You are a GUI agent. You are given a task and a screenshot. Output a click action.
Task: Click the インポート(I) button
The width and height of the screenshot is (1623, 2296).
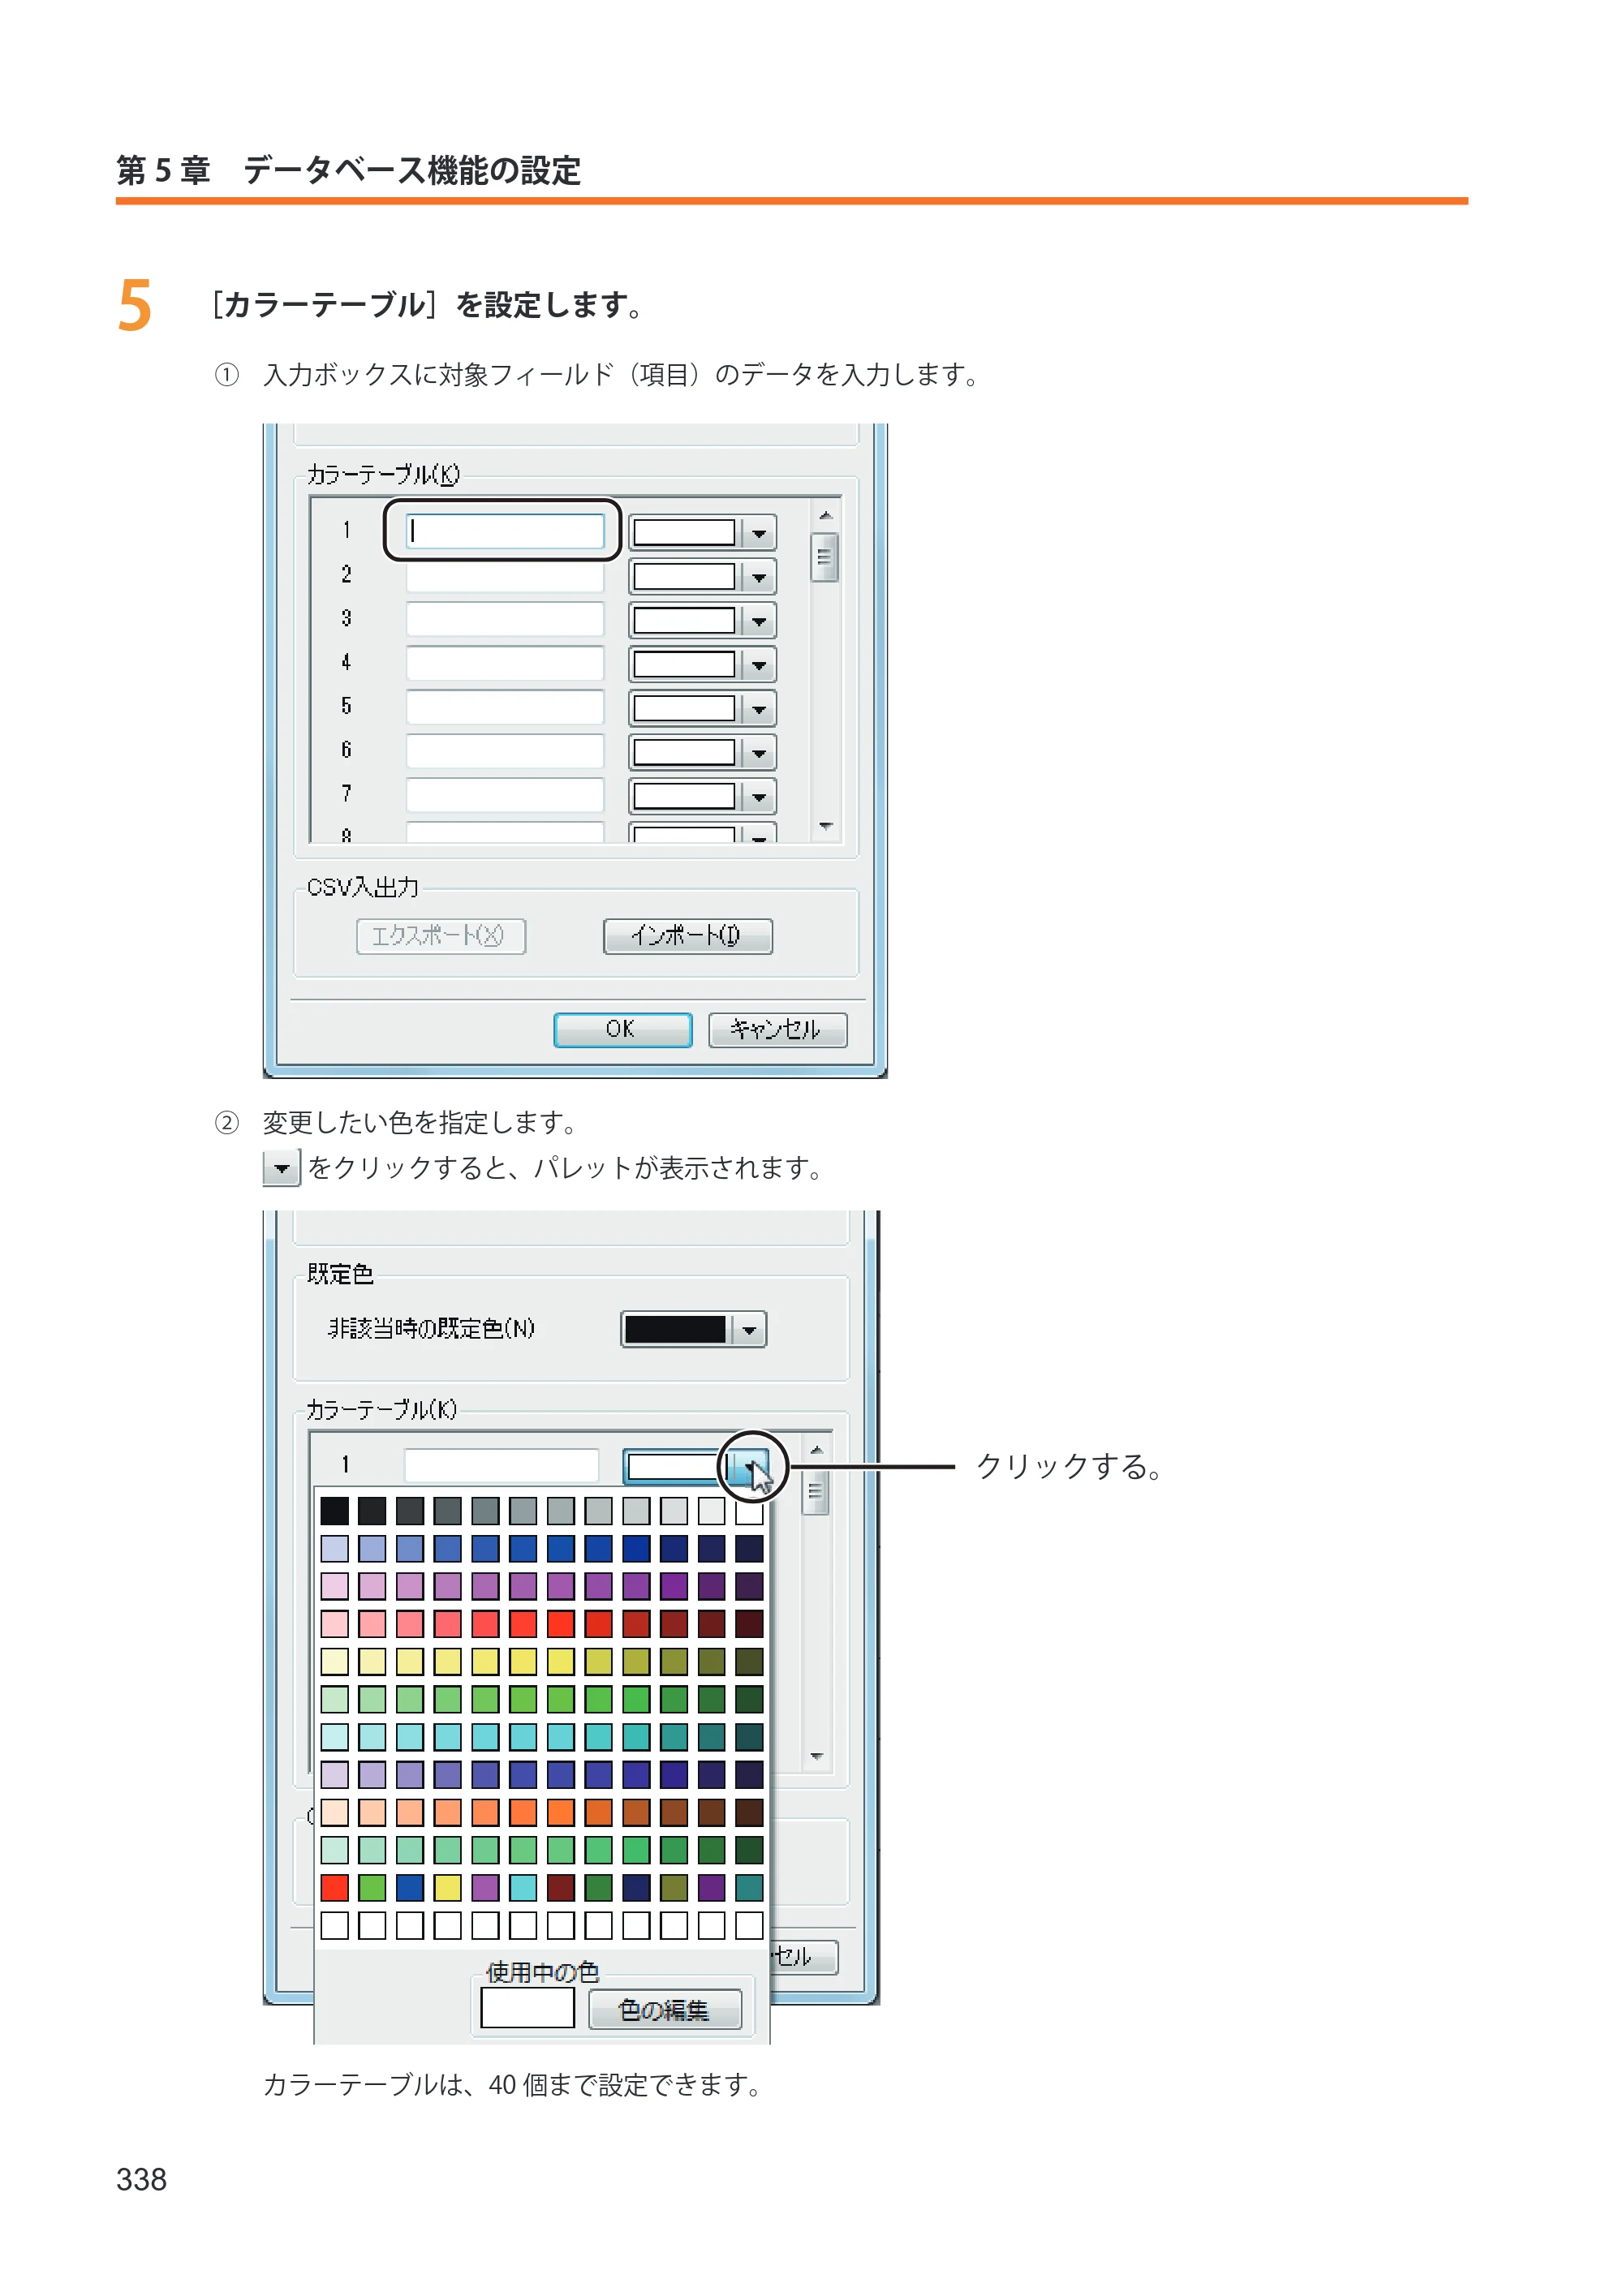688,936
